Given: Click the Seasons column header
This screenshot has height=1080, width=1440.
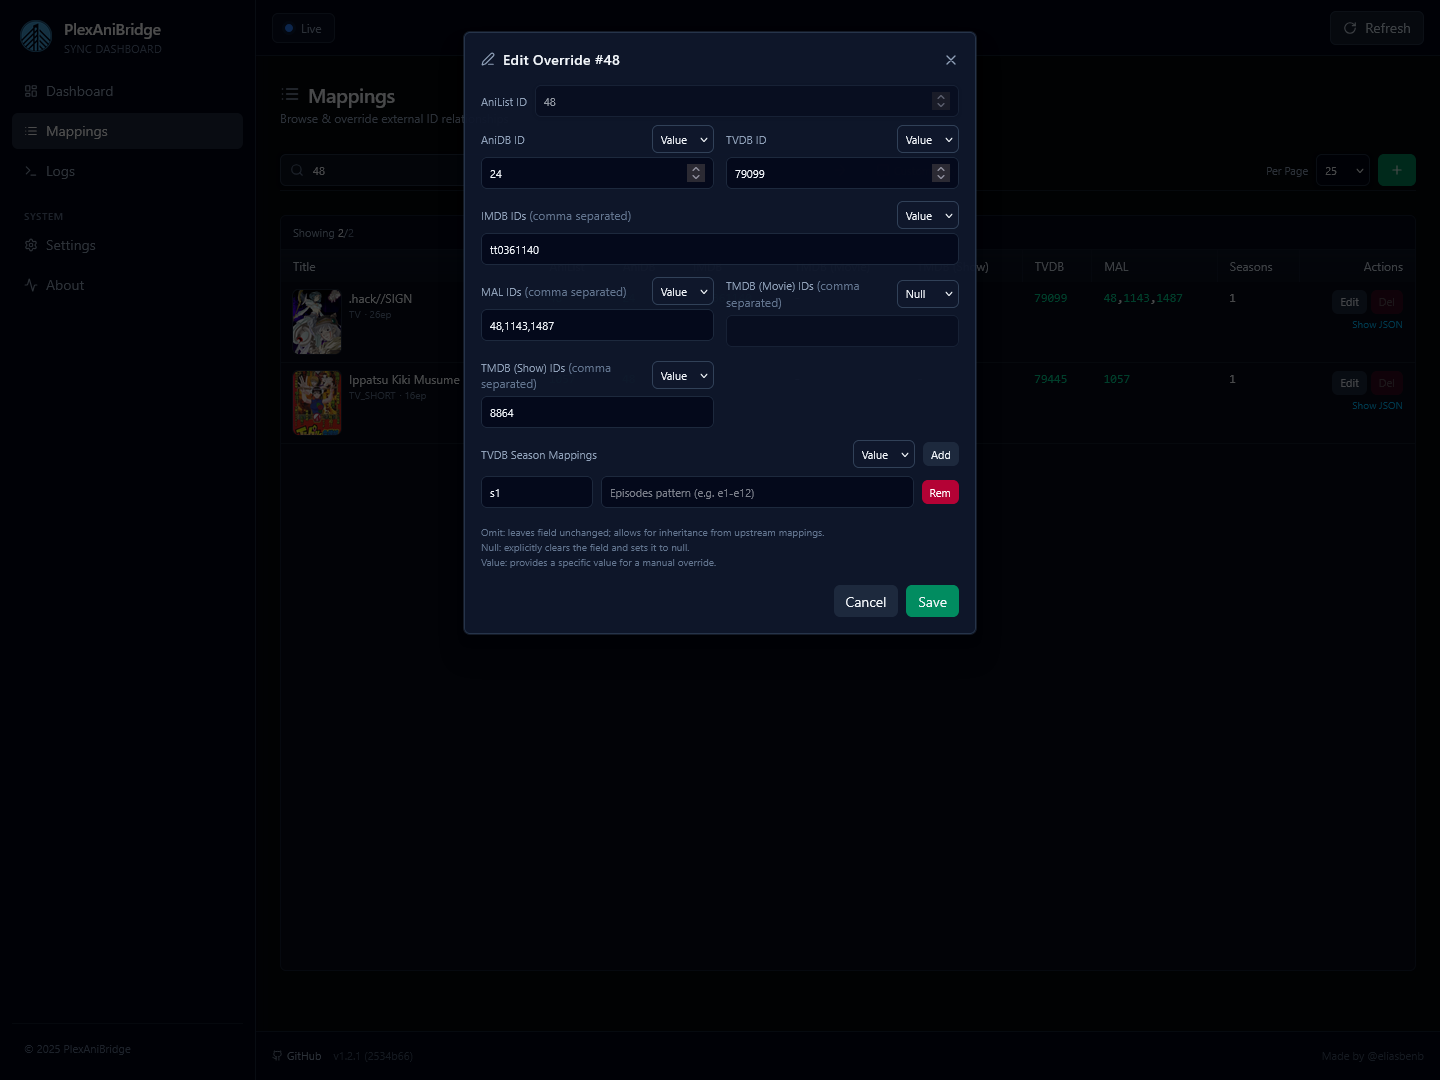Looking at the screenshot, I should (1251, 267).
